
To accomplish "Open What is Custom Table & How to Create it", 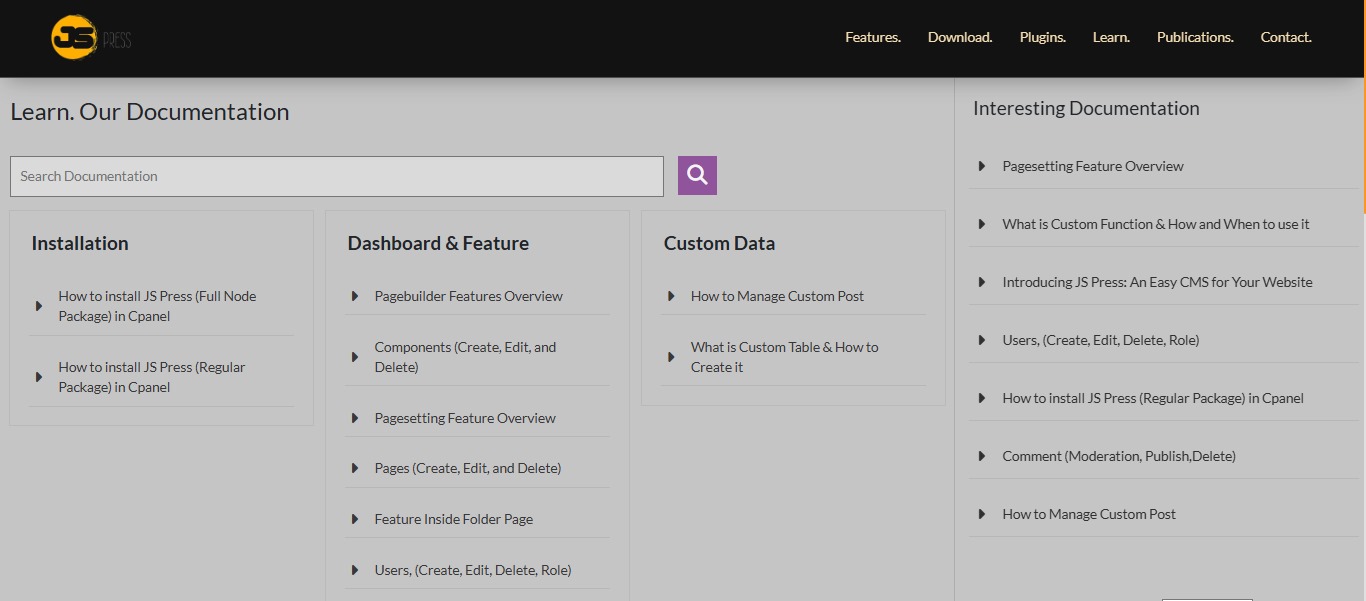I will click(784, 357).
